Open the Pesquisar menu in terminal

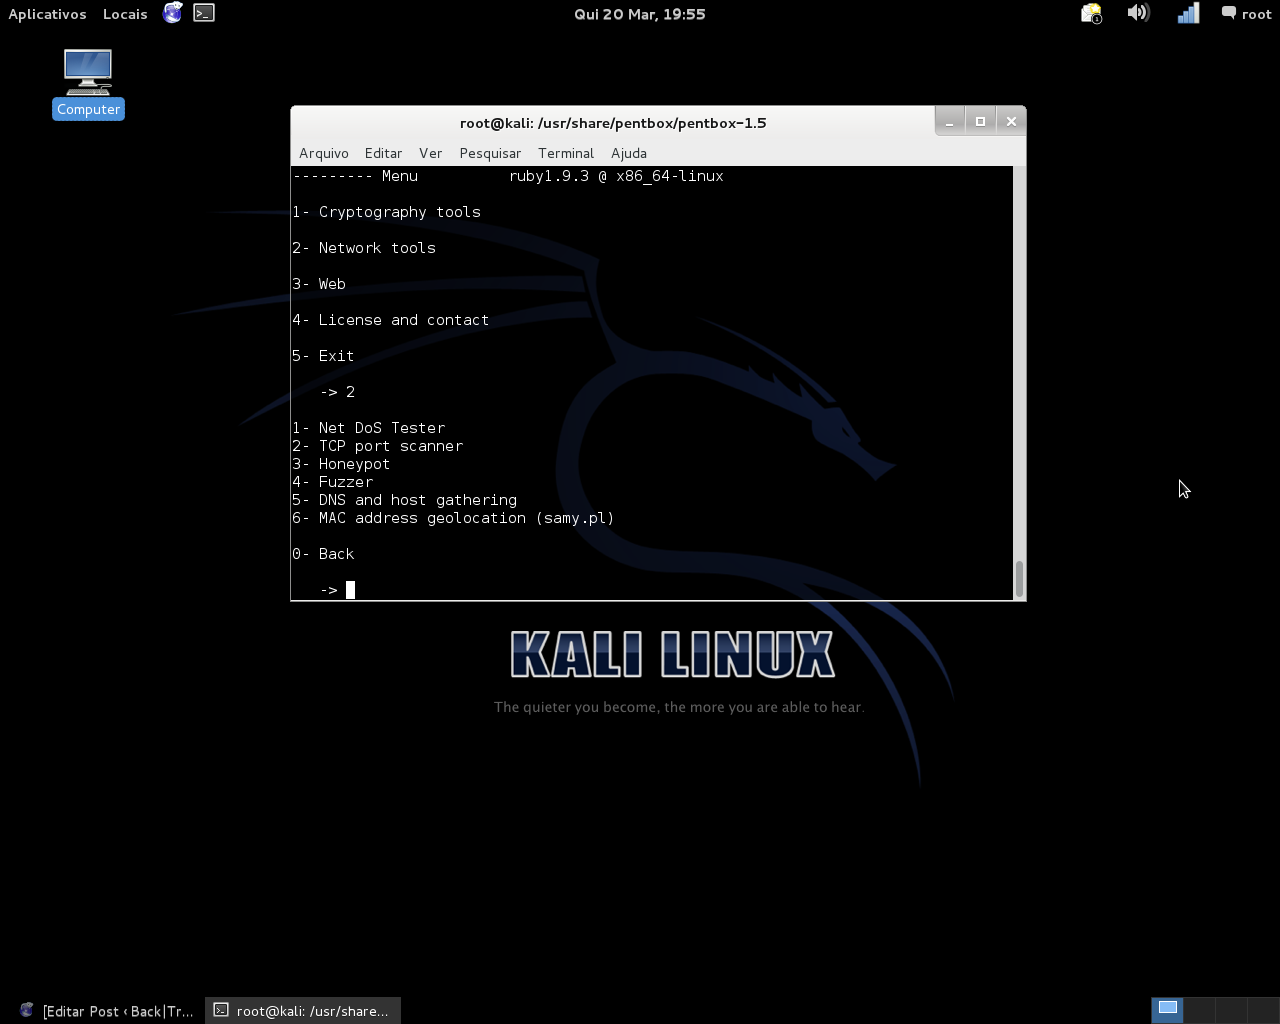(x=490, y=153)
